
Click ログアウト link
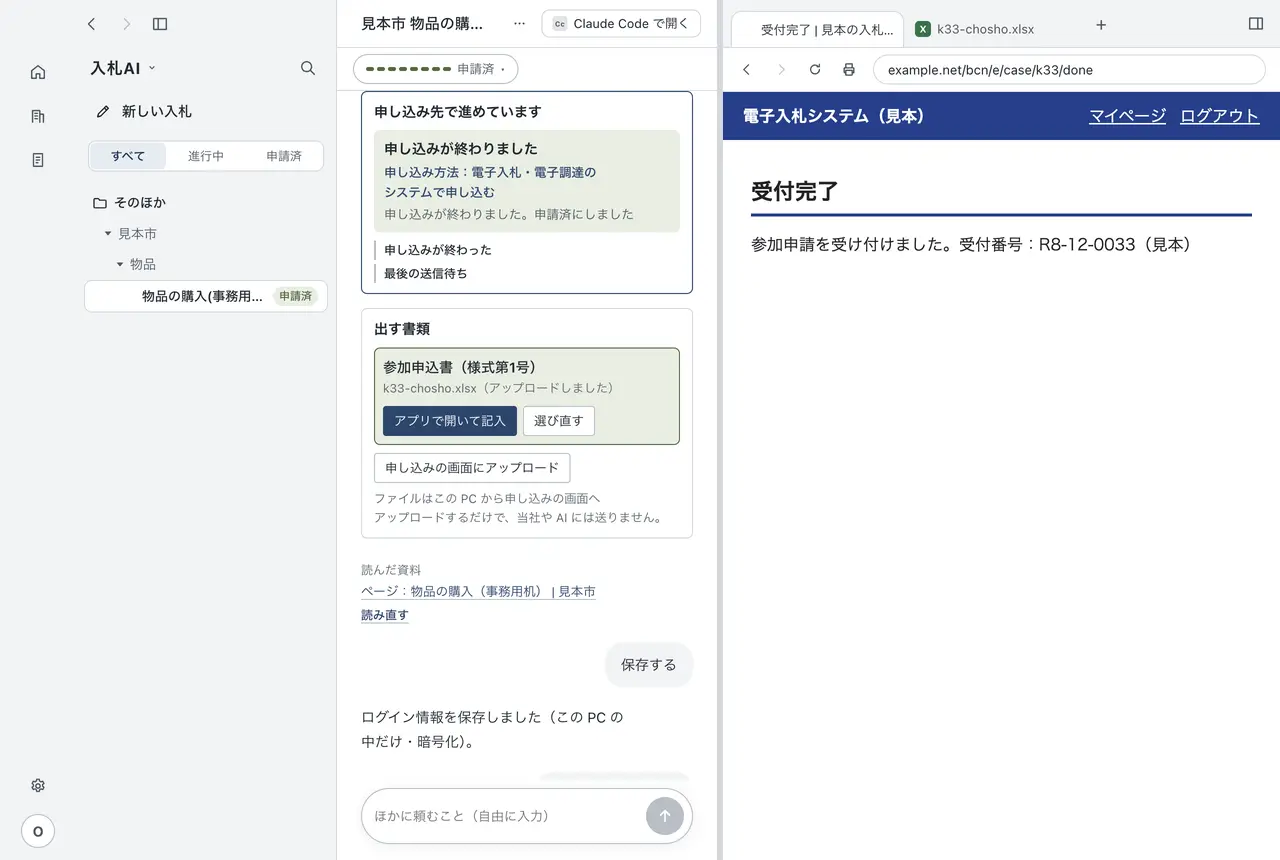click(x=1219, y=116)
